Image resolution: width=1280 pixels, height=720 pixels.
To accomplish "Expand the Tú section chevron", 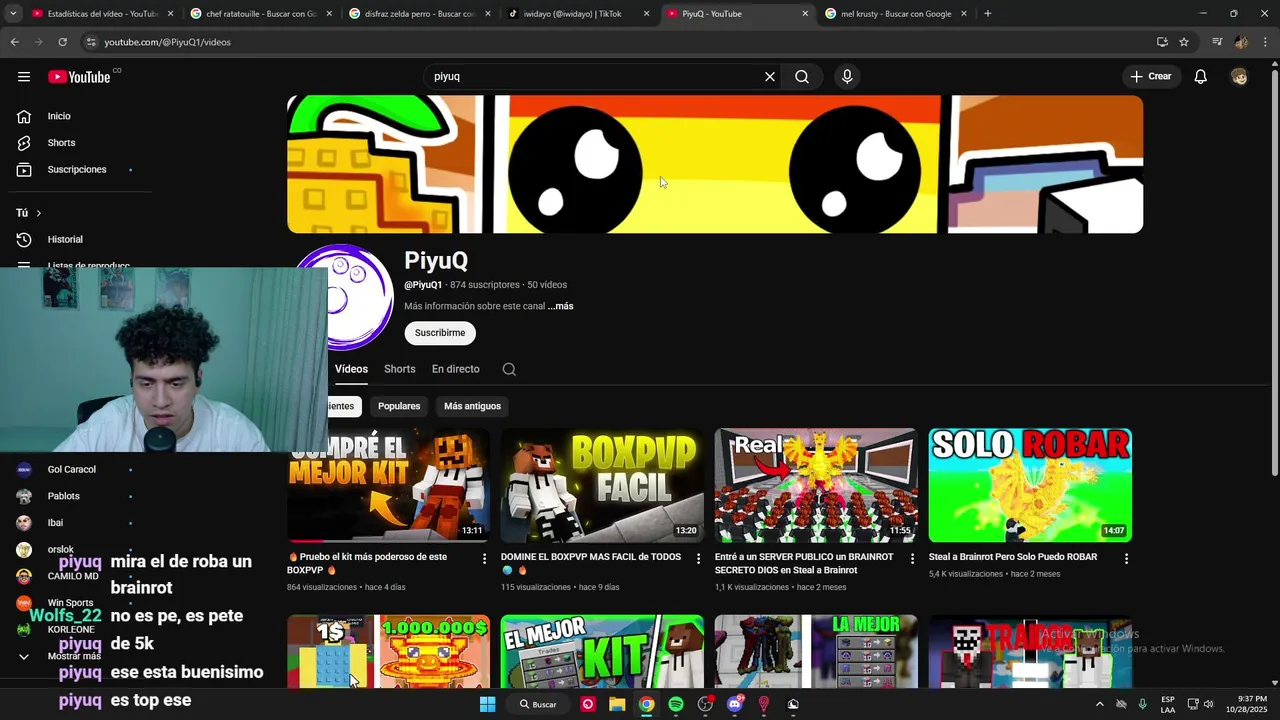I will click(39, 213).
